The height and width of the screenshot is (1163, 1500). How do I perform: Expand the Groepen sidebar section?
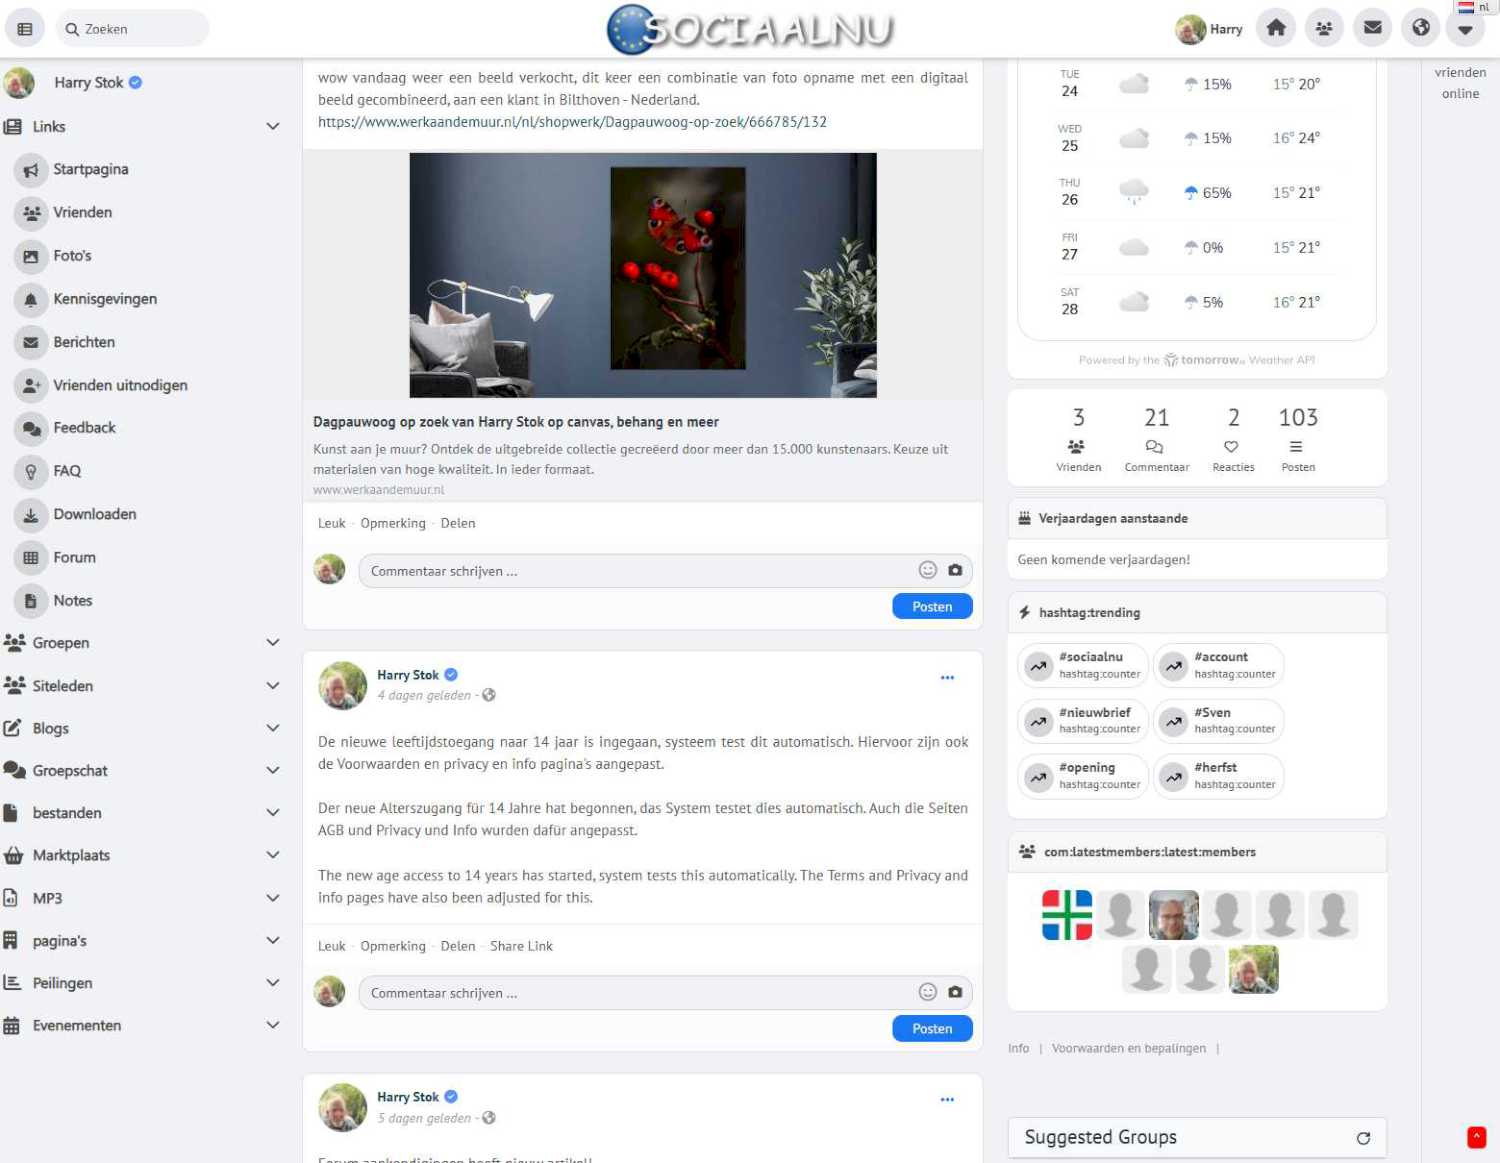pos(272,642)
